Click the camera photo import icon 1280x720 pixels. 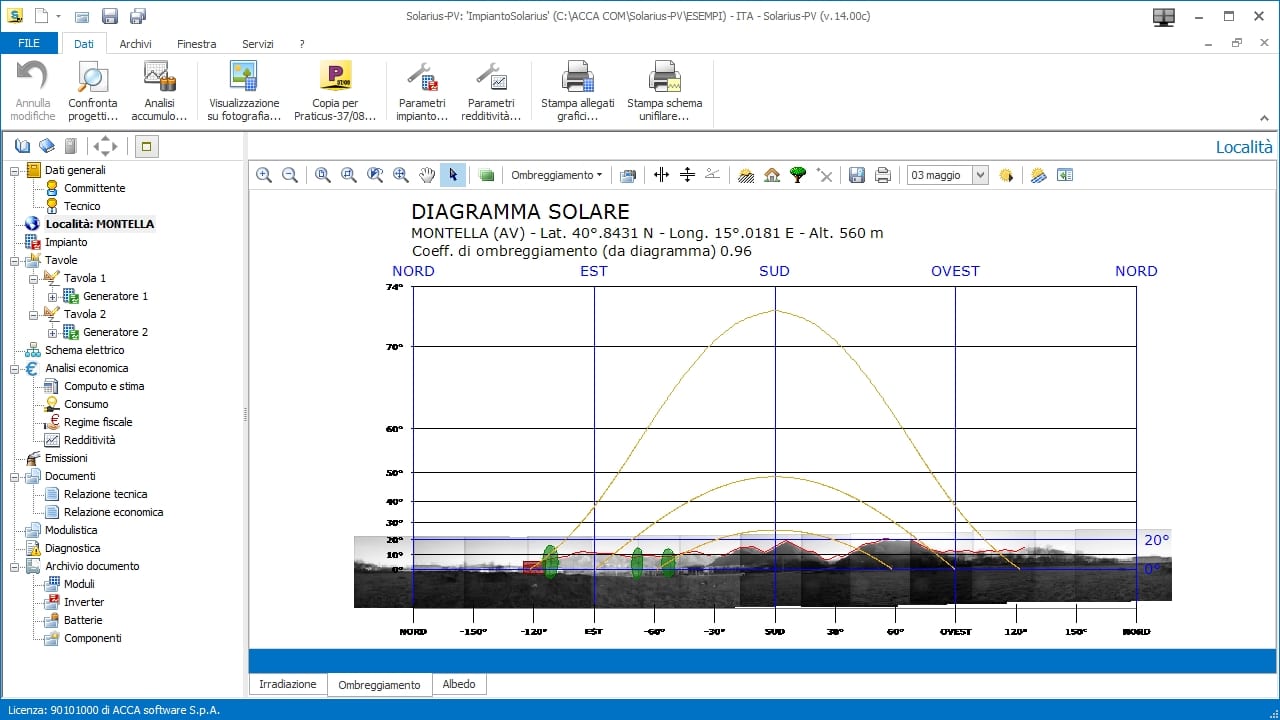click(628, 175)
